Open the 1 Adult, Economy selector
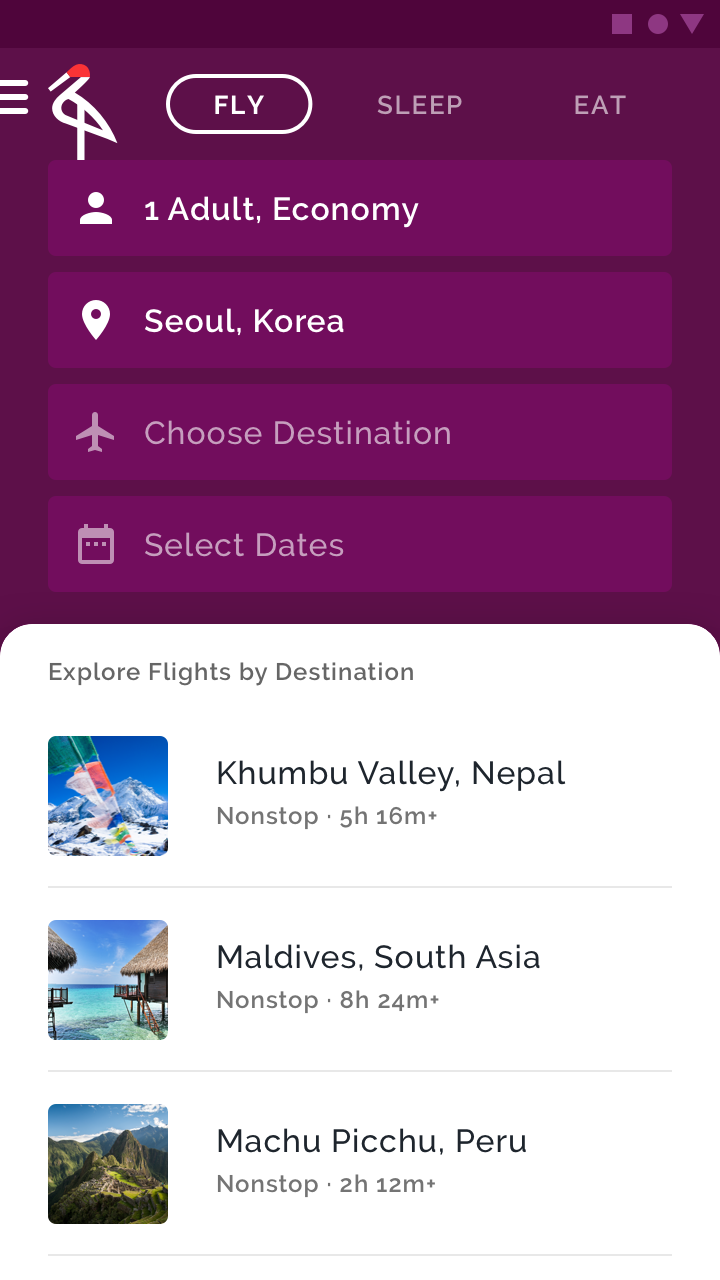The image size is (720, 1280). point(360,208)
